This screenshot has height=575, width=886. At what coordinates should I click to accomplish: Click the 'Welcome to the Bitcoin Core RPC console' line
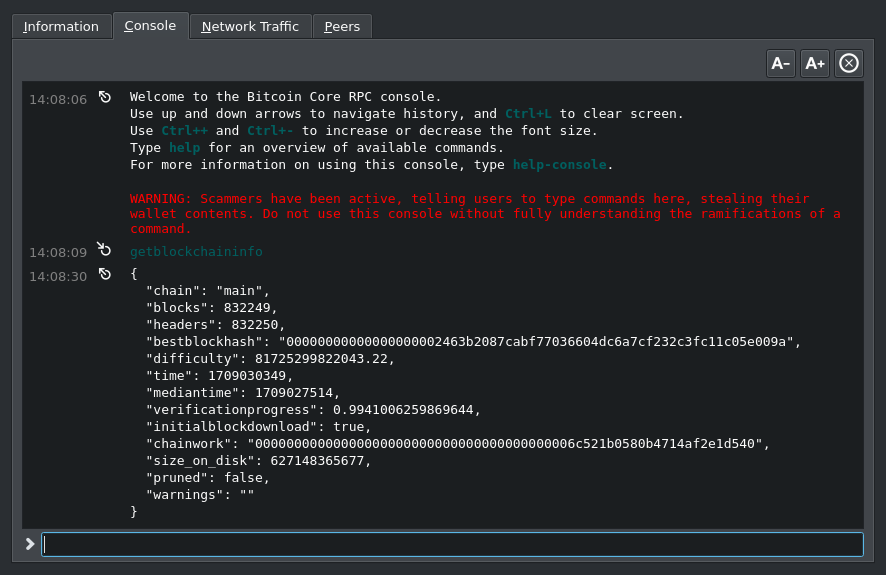pyautogui.click(x=285, y=97)
